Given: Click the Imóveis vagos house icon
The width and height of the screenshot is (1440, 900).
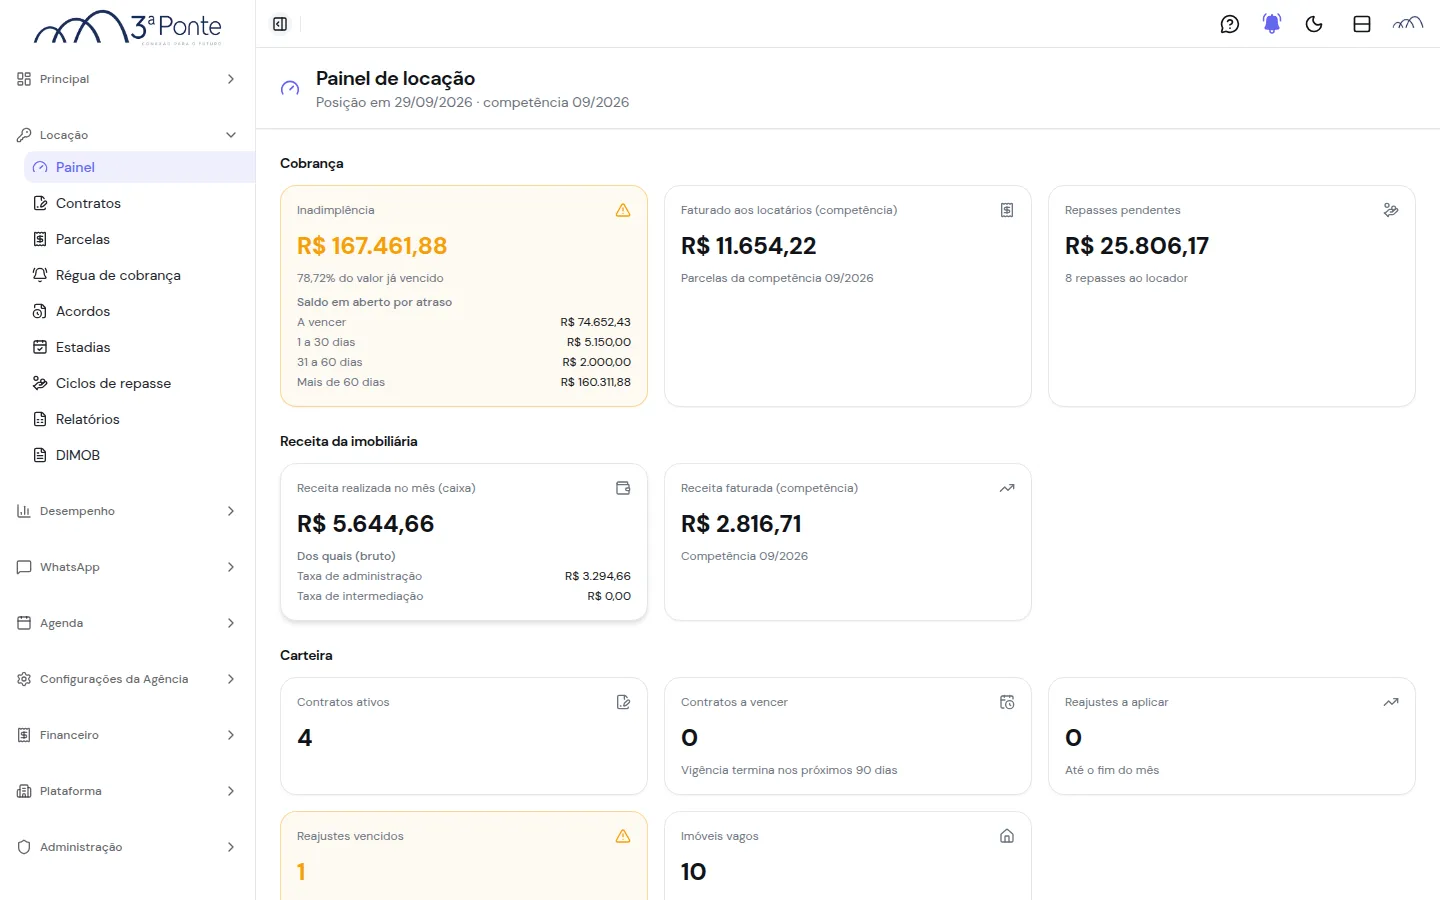Looking at the screenshot, I should [1007, 836].
